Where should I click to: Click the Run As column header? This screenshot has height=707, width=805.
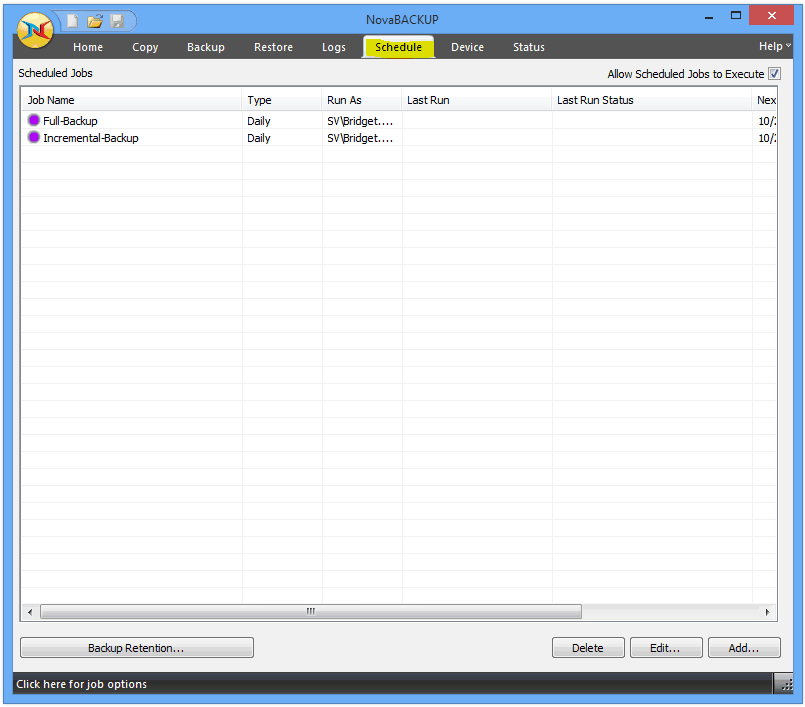pyautogui.click(x=362, y=100)
